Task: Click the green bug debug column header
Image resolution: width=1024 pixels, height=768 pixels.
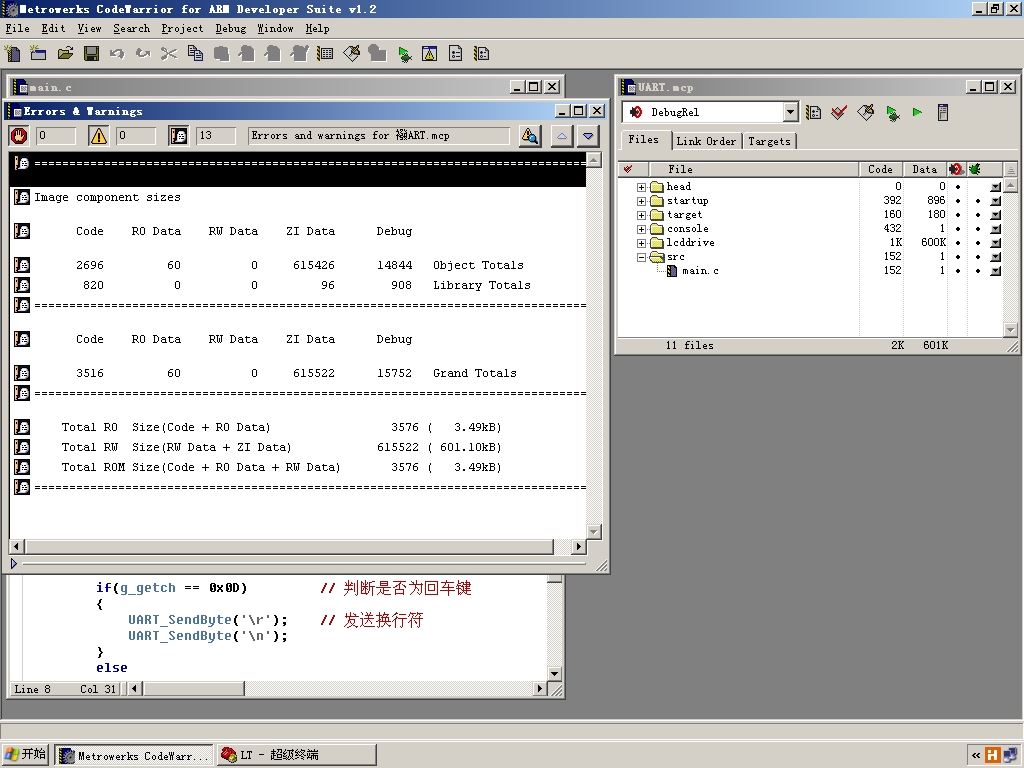Action: pyautogui.click(x=974, y=169)
